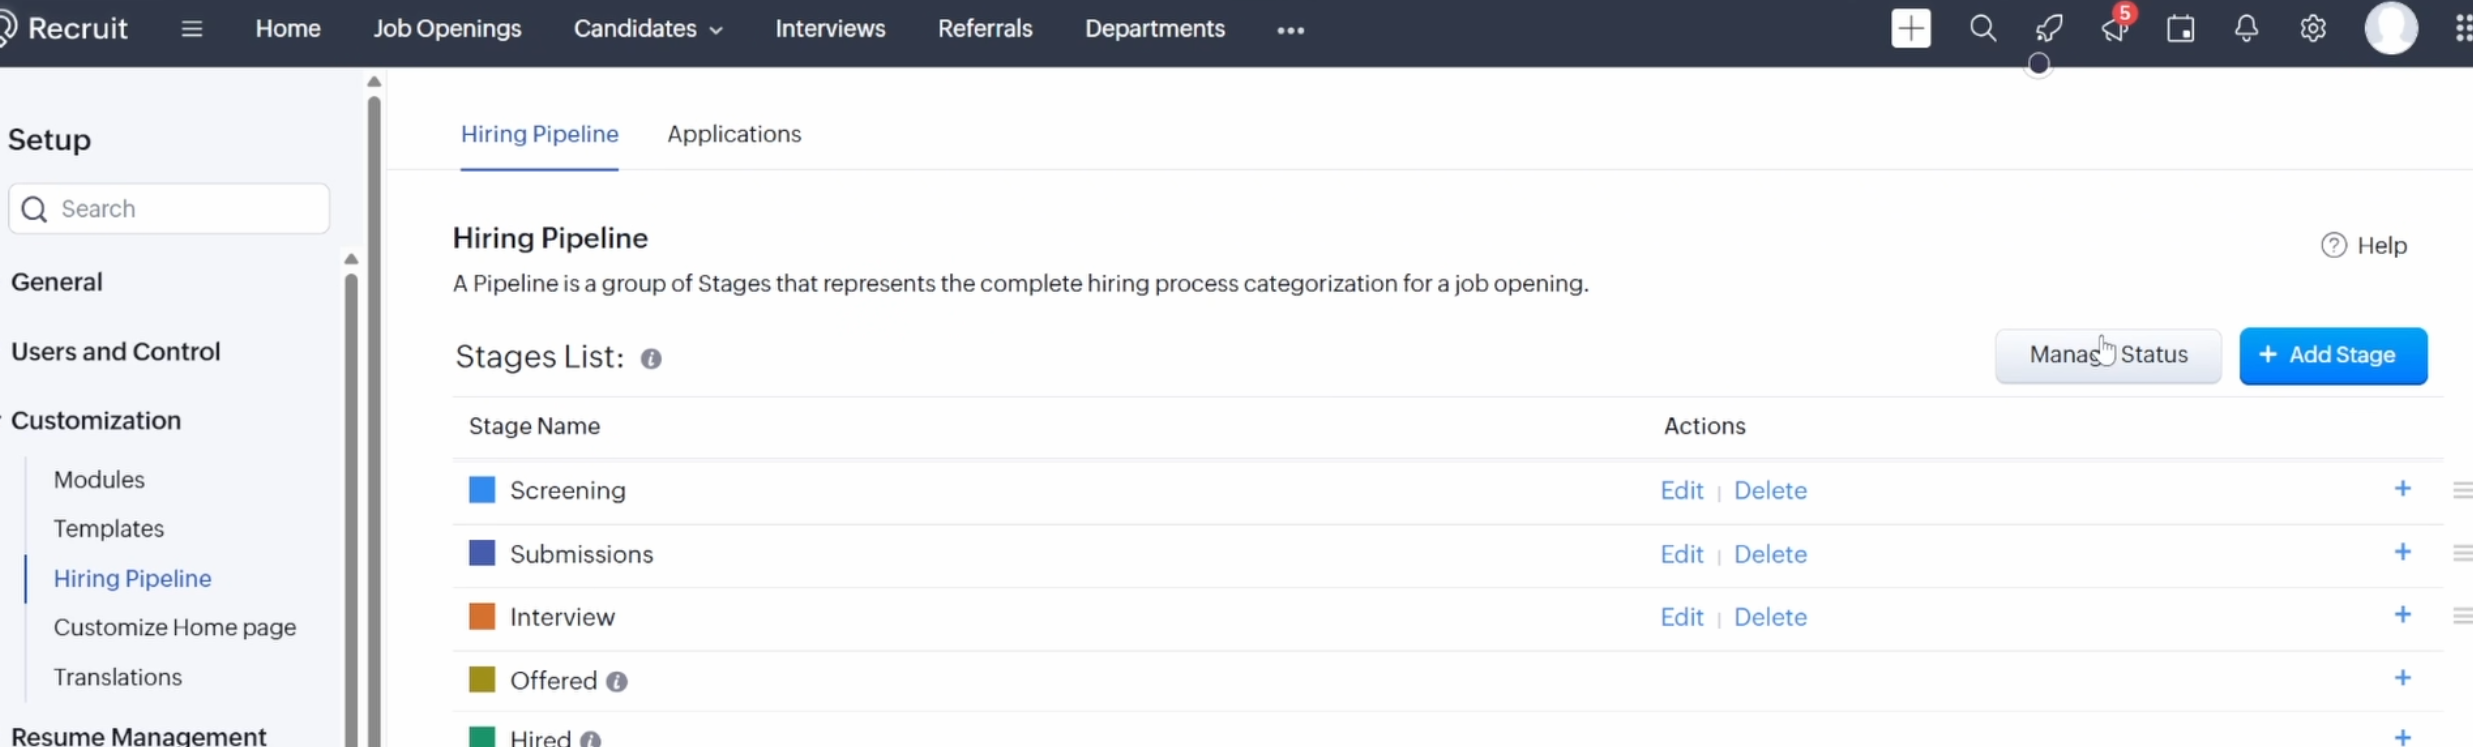This screenshot has height=747, width=2473.
Task: Click the Screening stage blue color swatch
Action: click(x=482, y=490)
